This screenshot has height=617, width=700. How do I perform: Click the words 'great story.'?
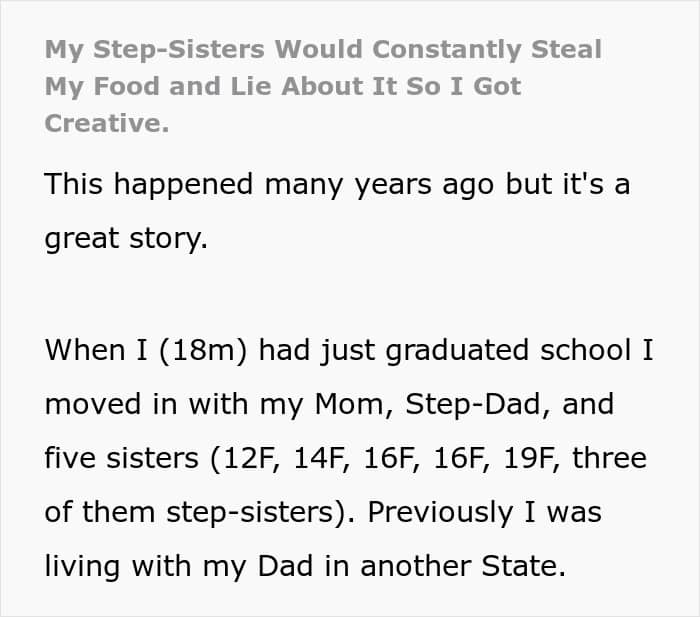coord(126,239)
